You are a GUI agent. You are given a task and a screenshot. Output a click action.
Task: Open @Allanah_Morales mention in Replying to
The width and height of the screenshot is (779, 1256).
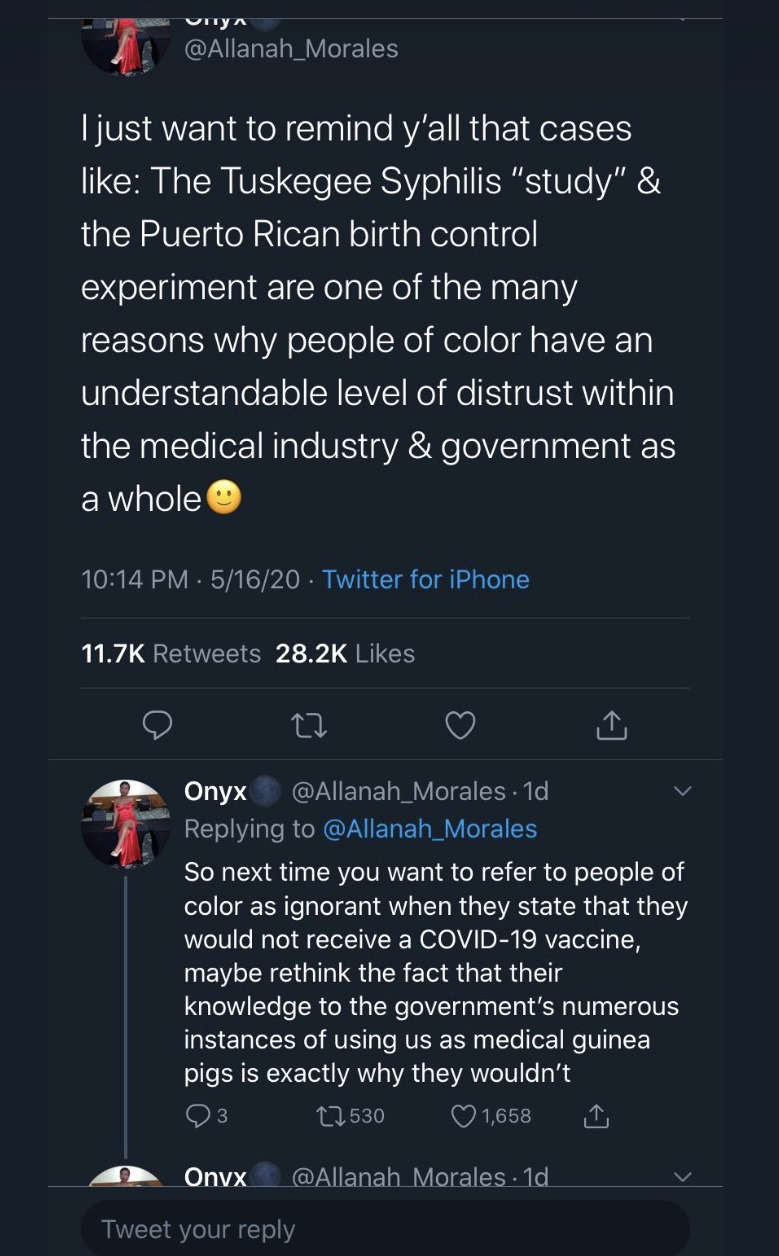[x=428, y=829]
